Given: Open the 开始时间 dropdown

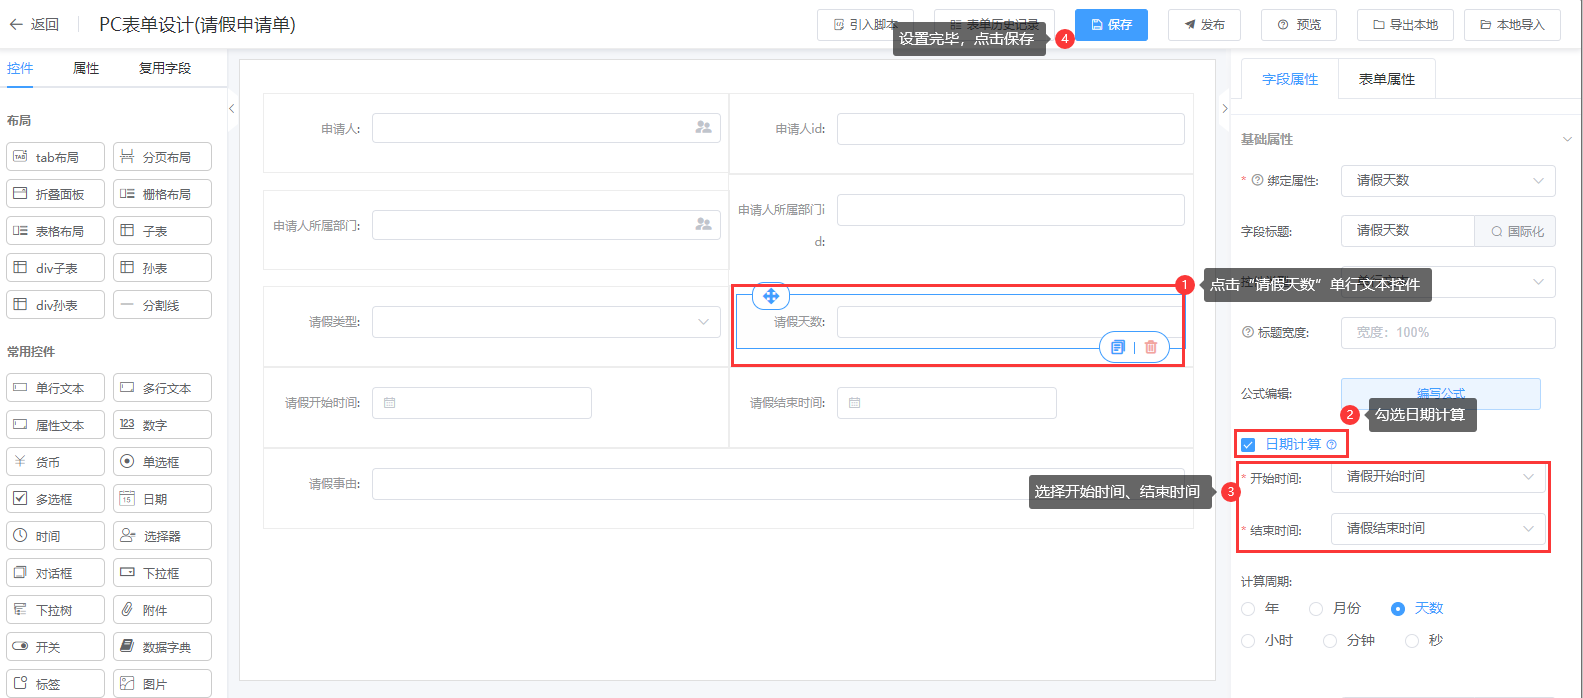Looking at the screenshot, I should tap(1438, 477).
